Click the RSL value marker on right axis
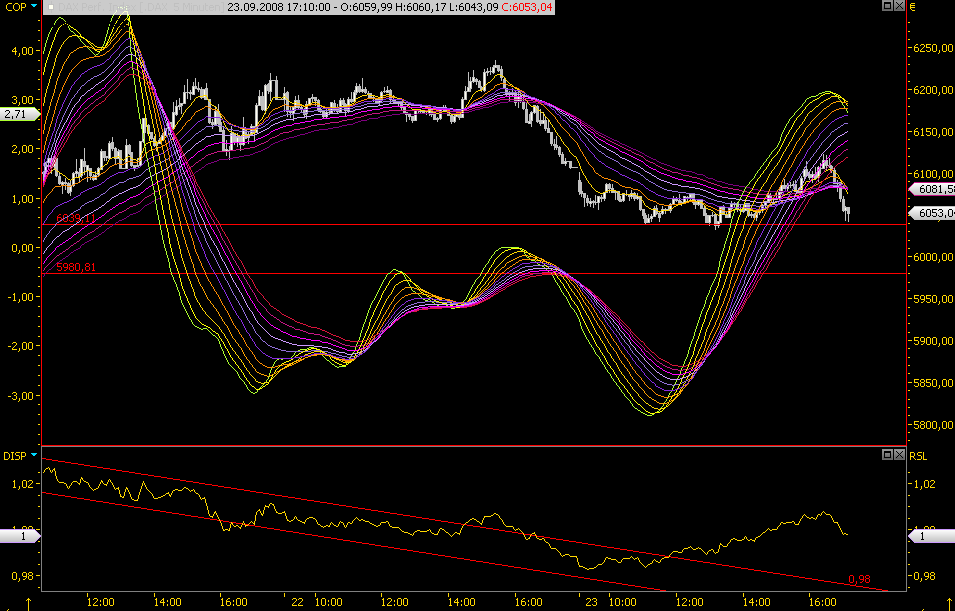 pos(931,537)
